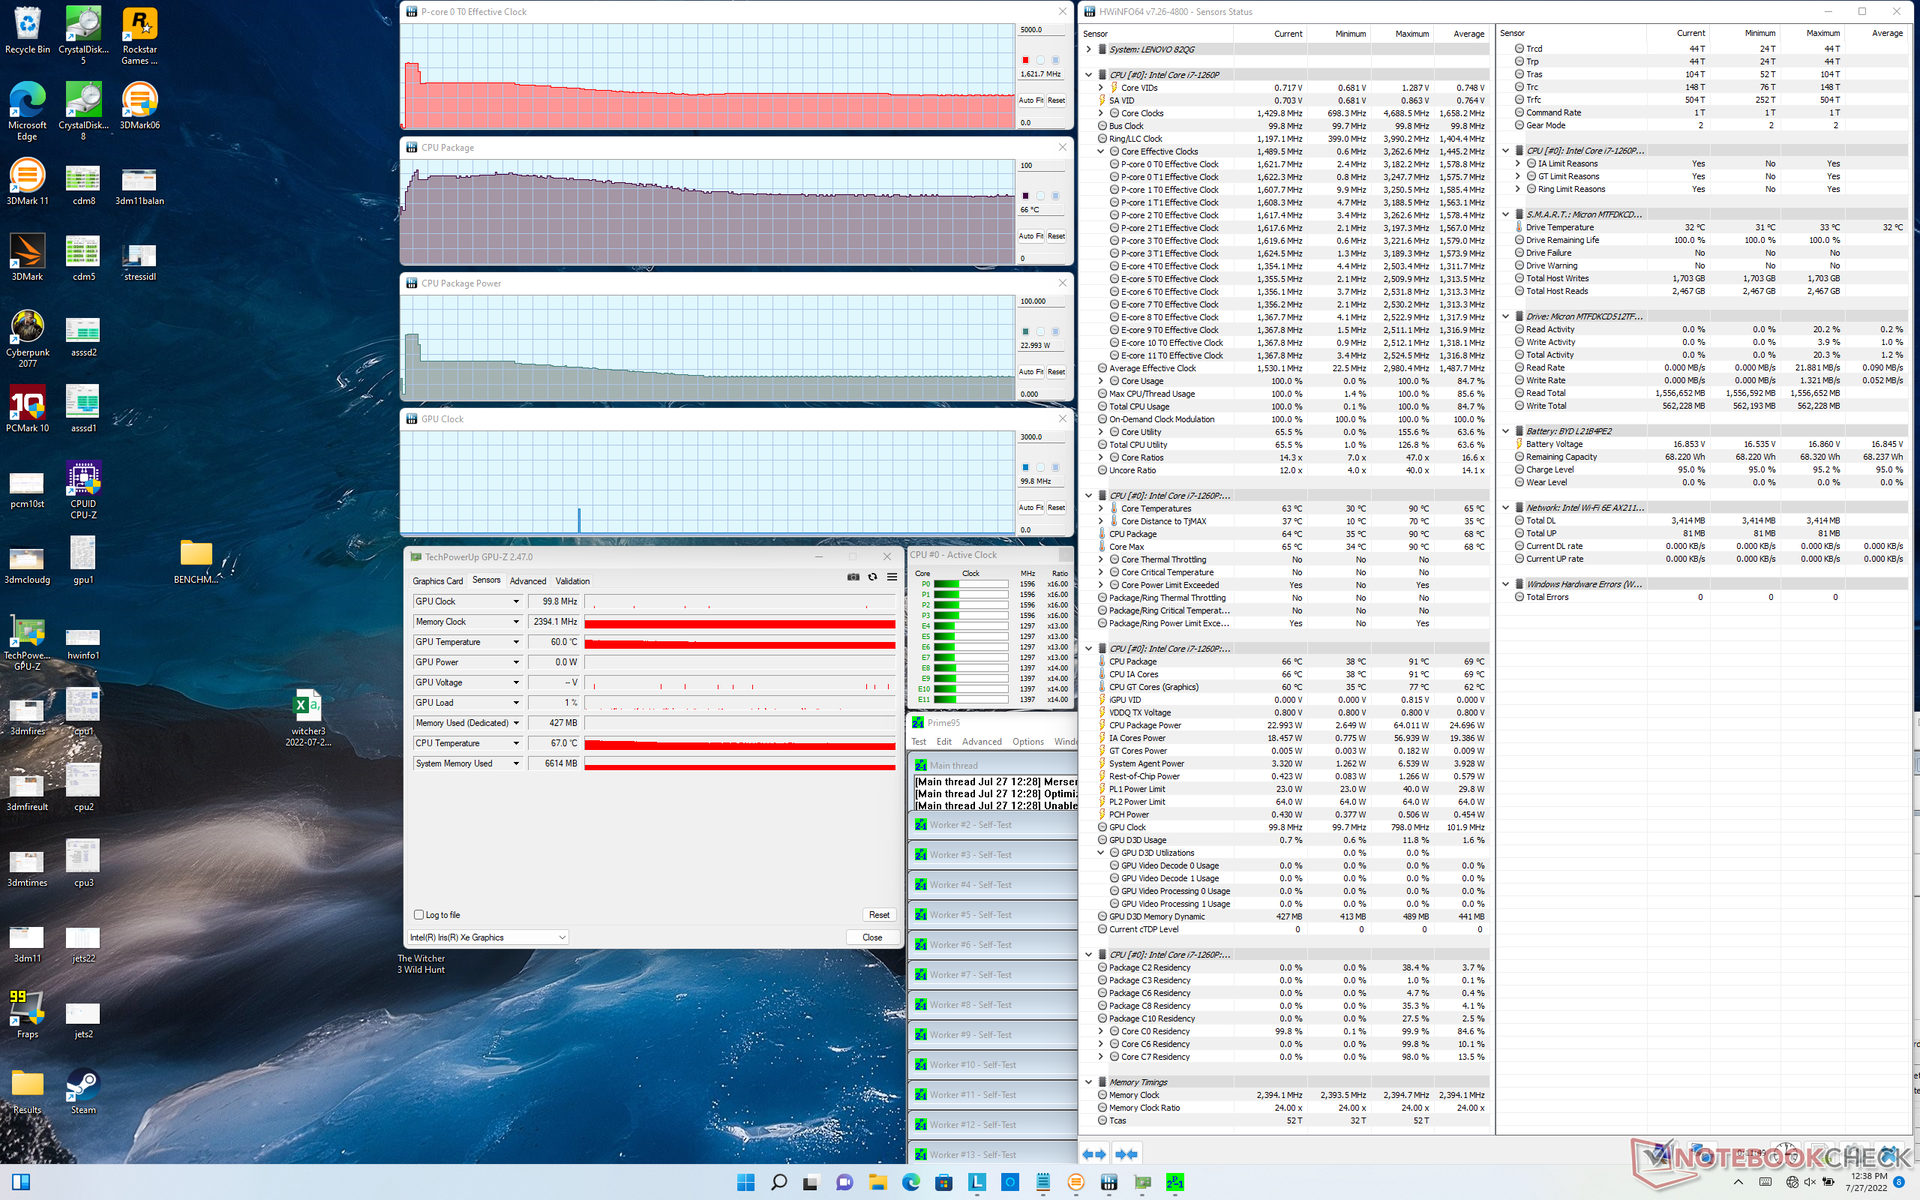This screenshot has height=1200, width=1920.
Task: Expand Core Temperatures sensor node
Action: pos(1101,509)
